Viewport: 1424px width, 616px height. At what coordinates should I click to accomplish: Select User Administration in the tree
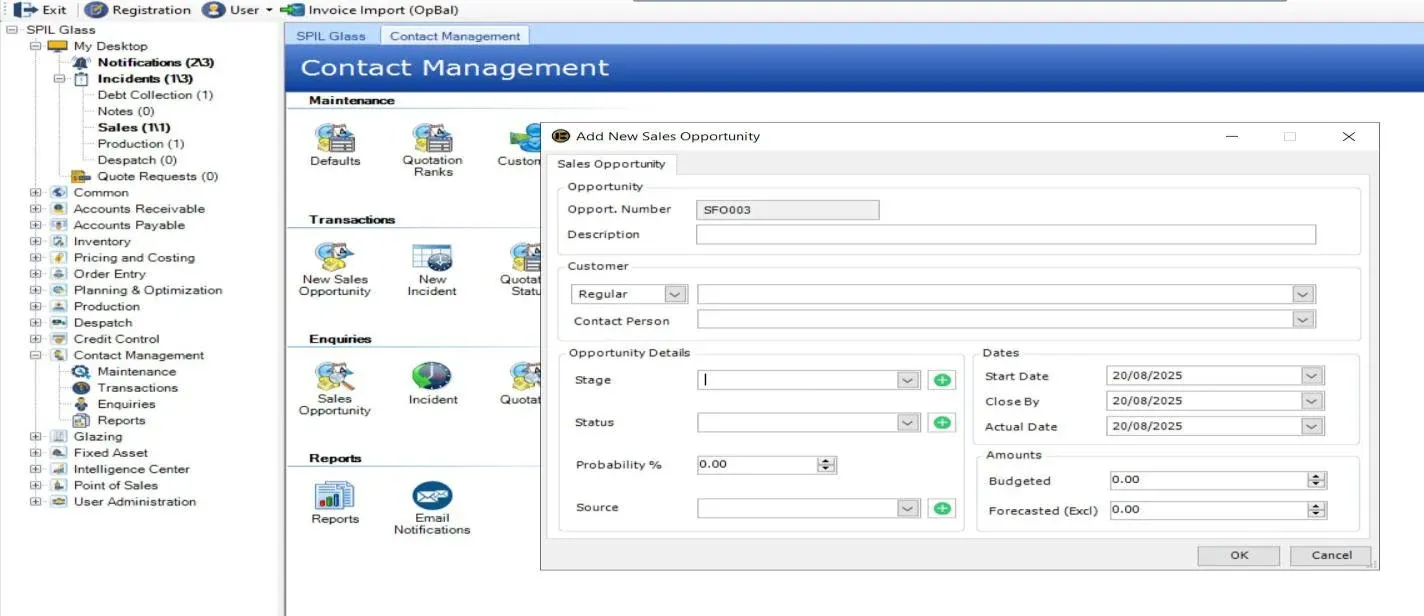coord(135,502)
